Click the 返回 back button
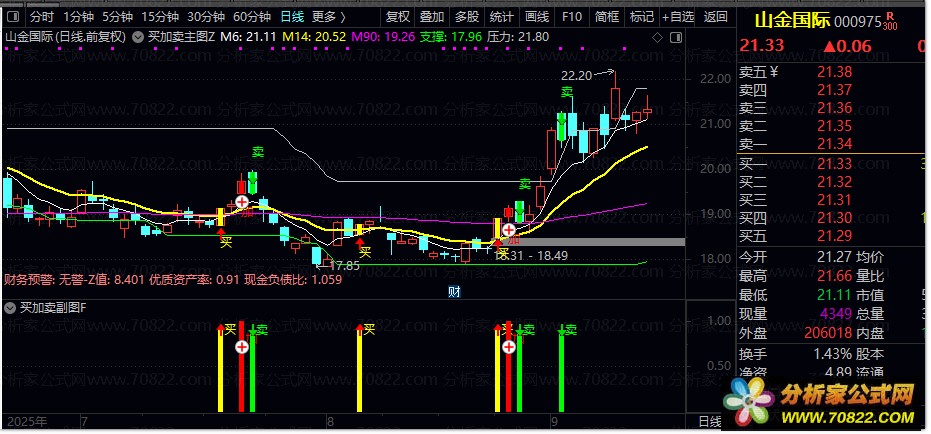Image resolution: width=931 pixels, height=434 pixels. pyautogui.click(x=715, y=17)
